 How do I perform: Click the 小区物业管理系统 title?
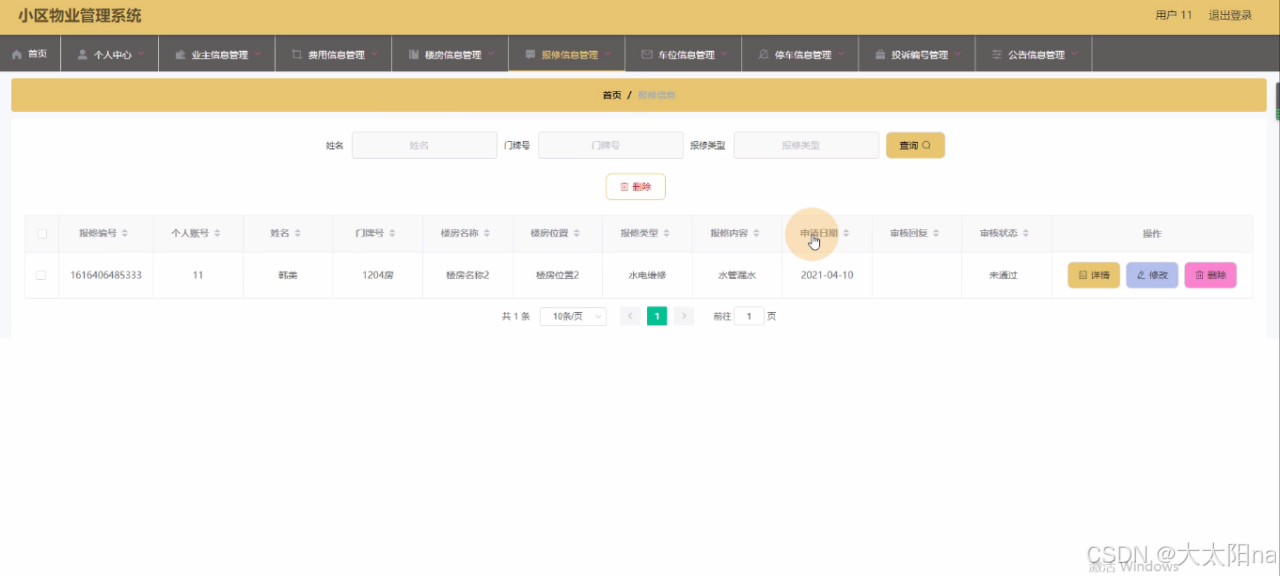pyautogui.click(x=79, y=16)
